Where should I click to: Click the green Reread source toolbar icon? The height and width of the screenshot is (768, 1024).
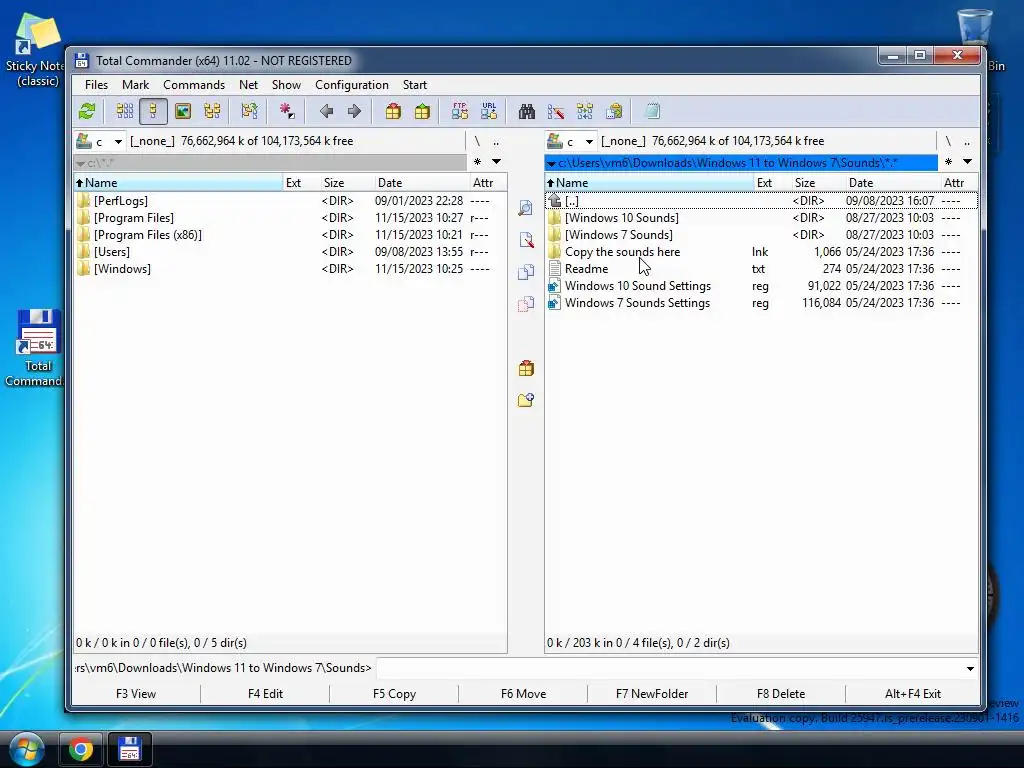point(87,111)
